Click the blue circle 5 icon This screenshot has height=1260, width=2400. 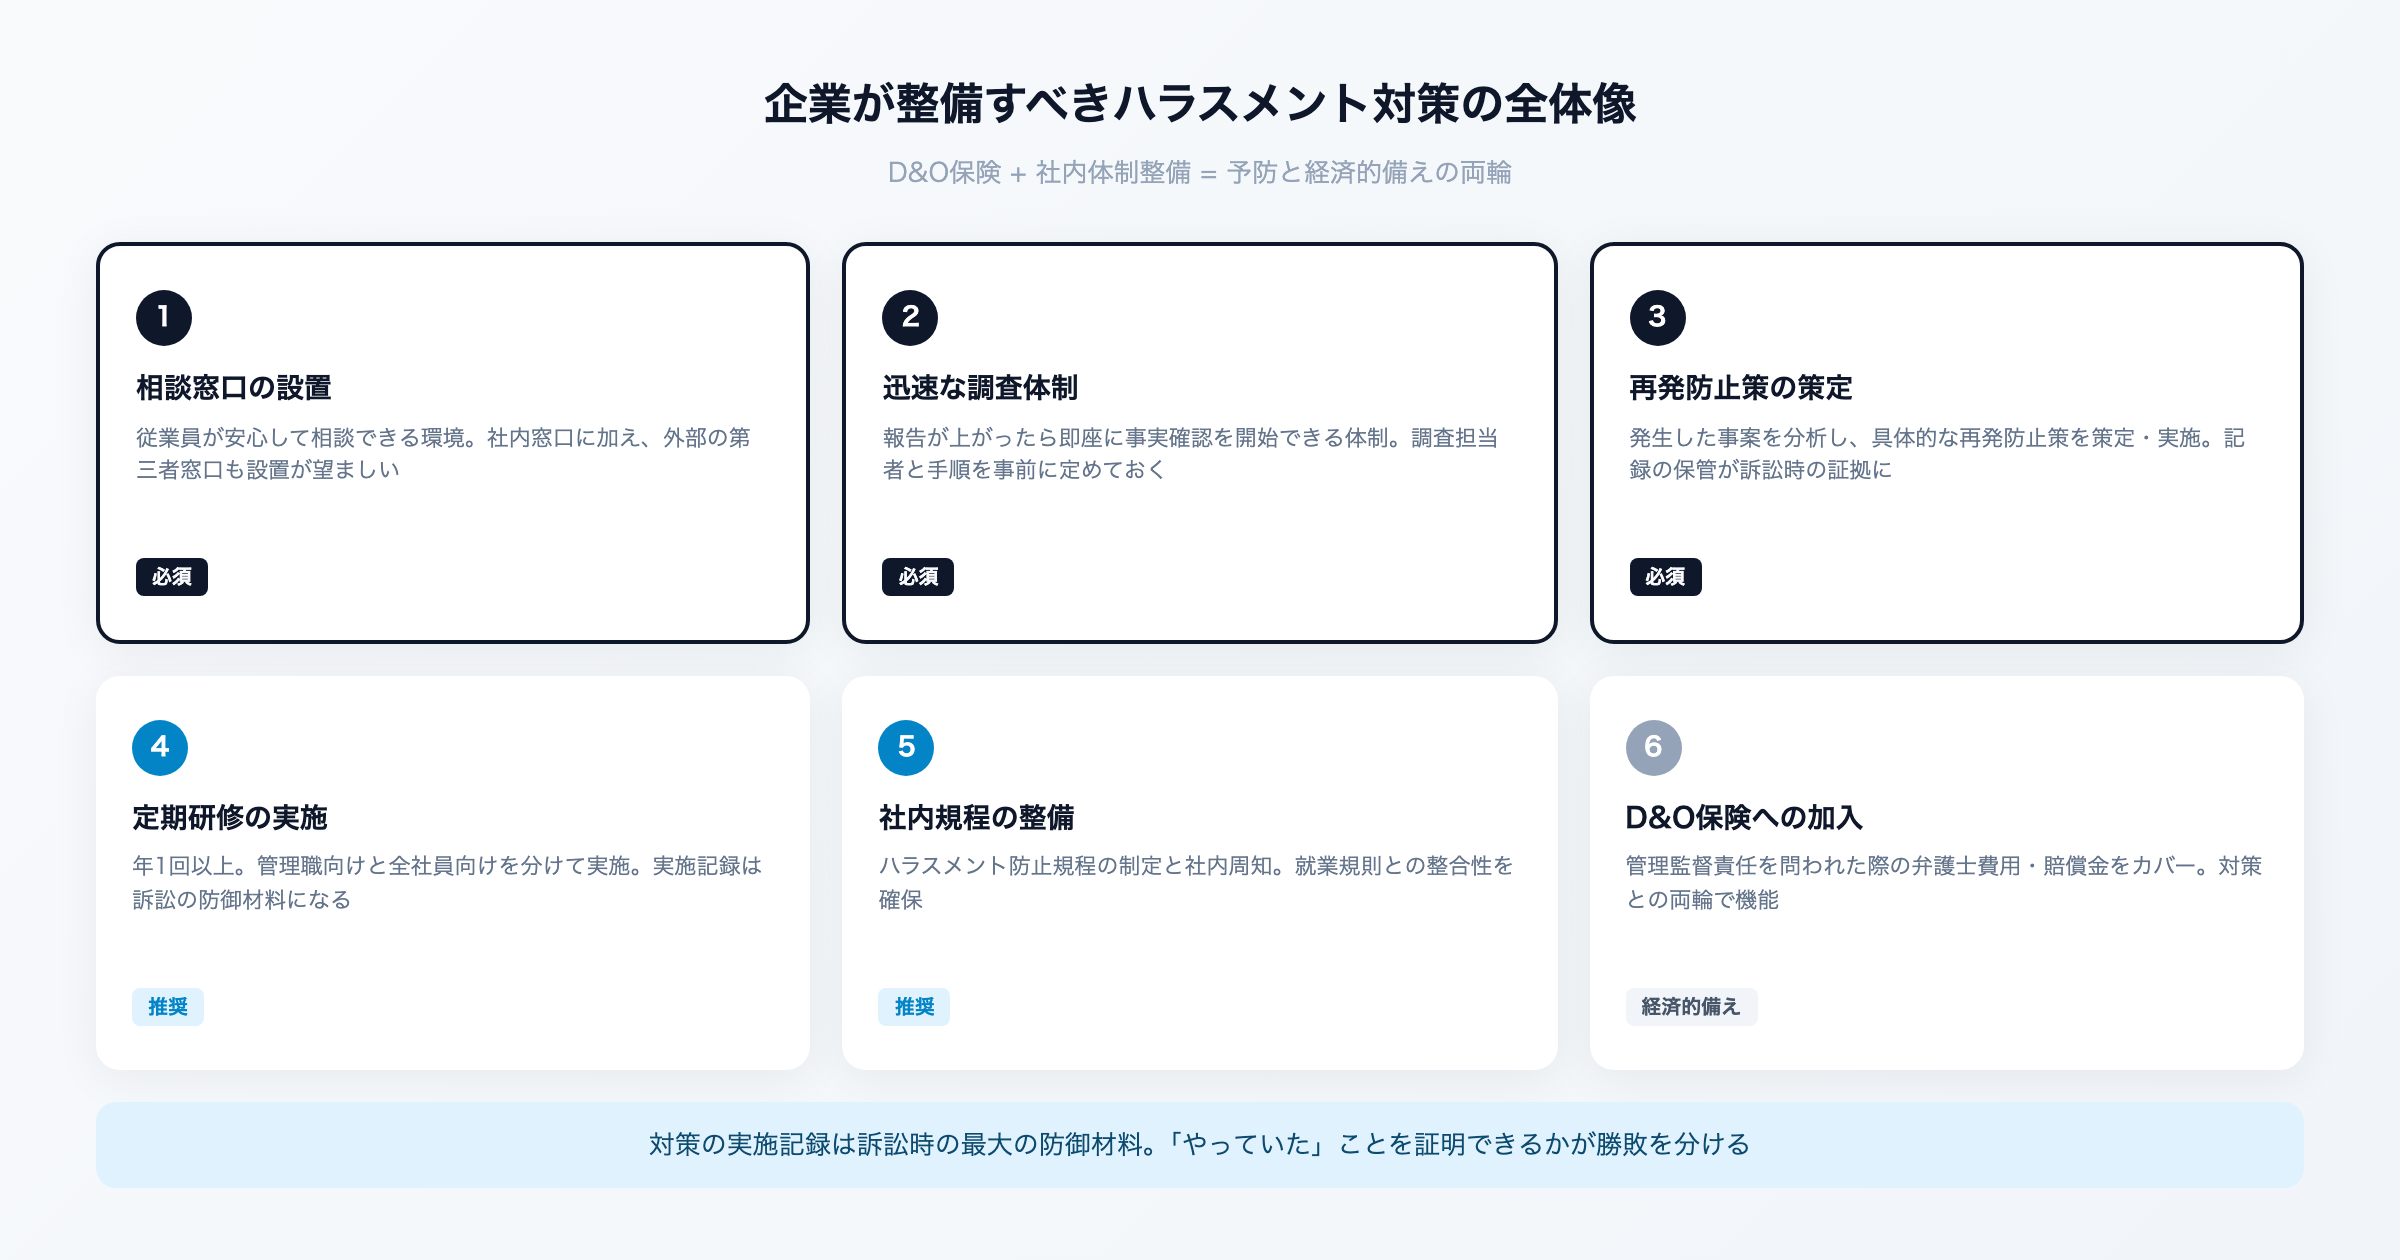(x=906, y=747)
